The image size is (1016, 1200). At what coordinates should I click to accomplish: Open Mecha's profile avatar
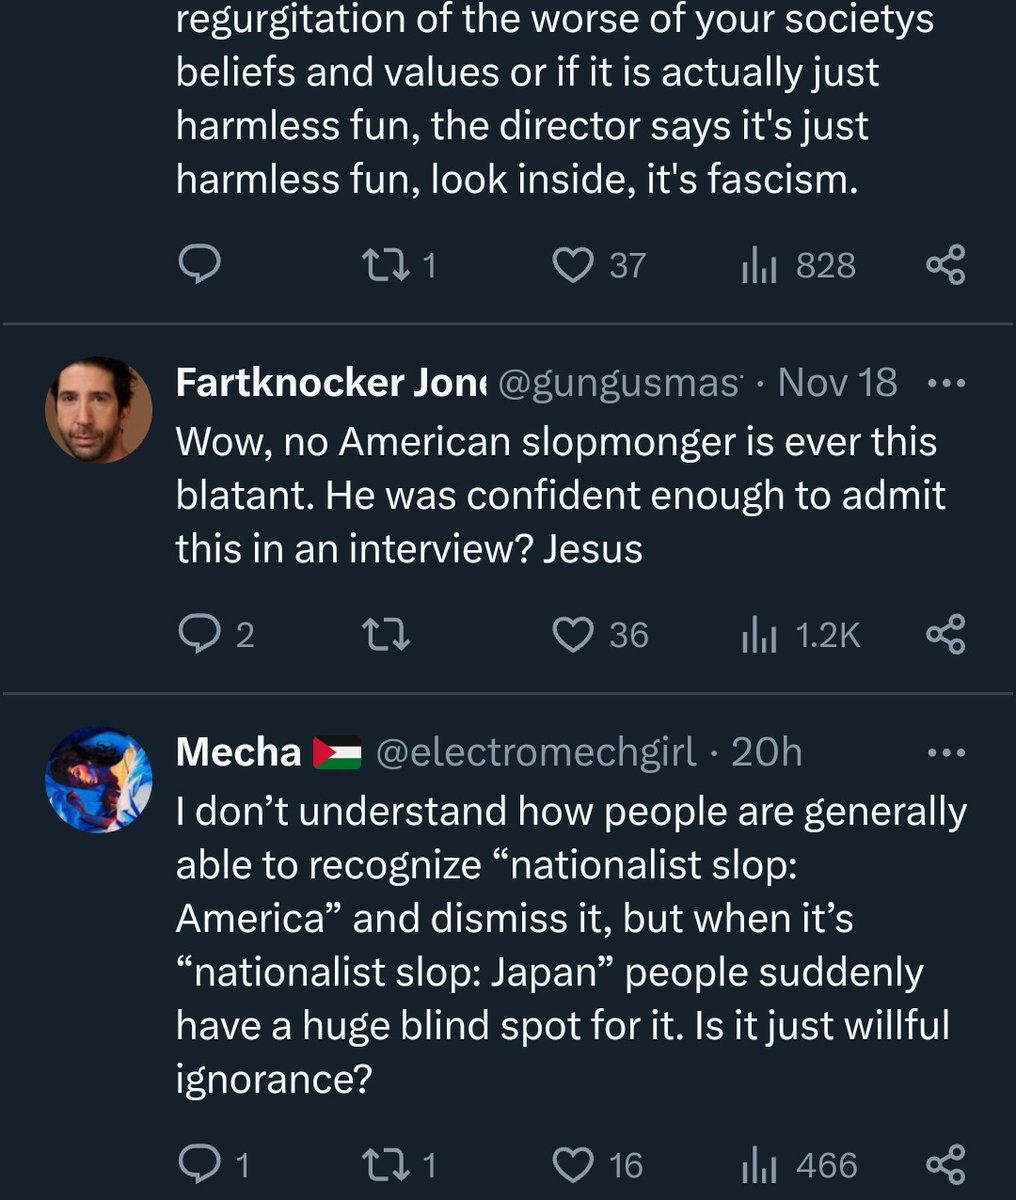pyautogui.click(x=99, y=780)
